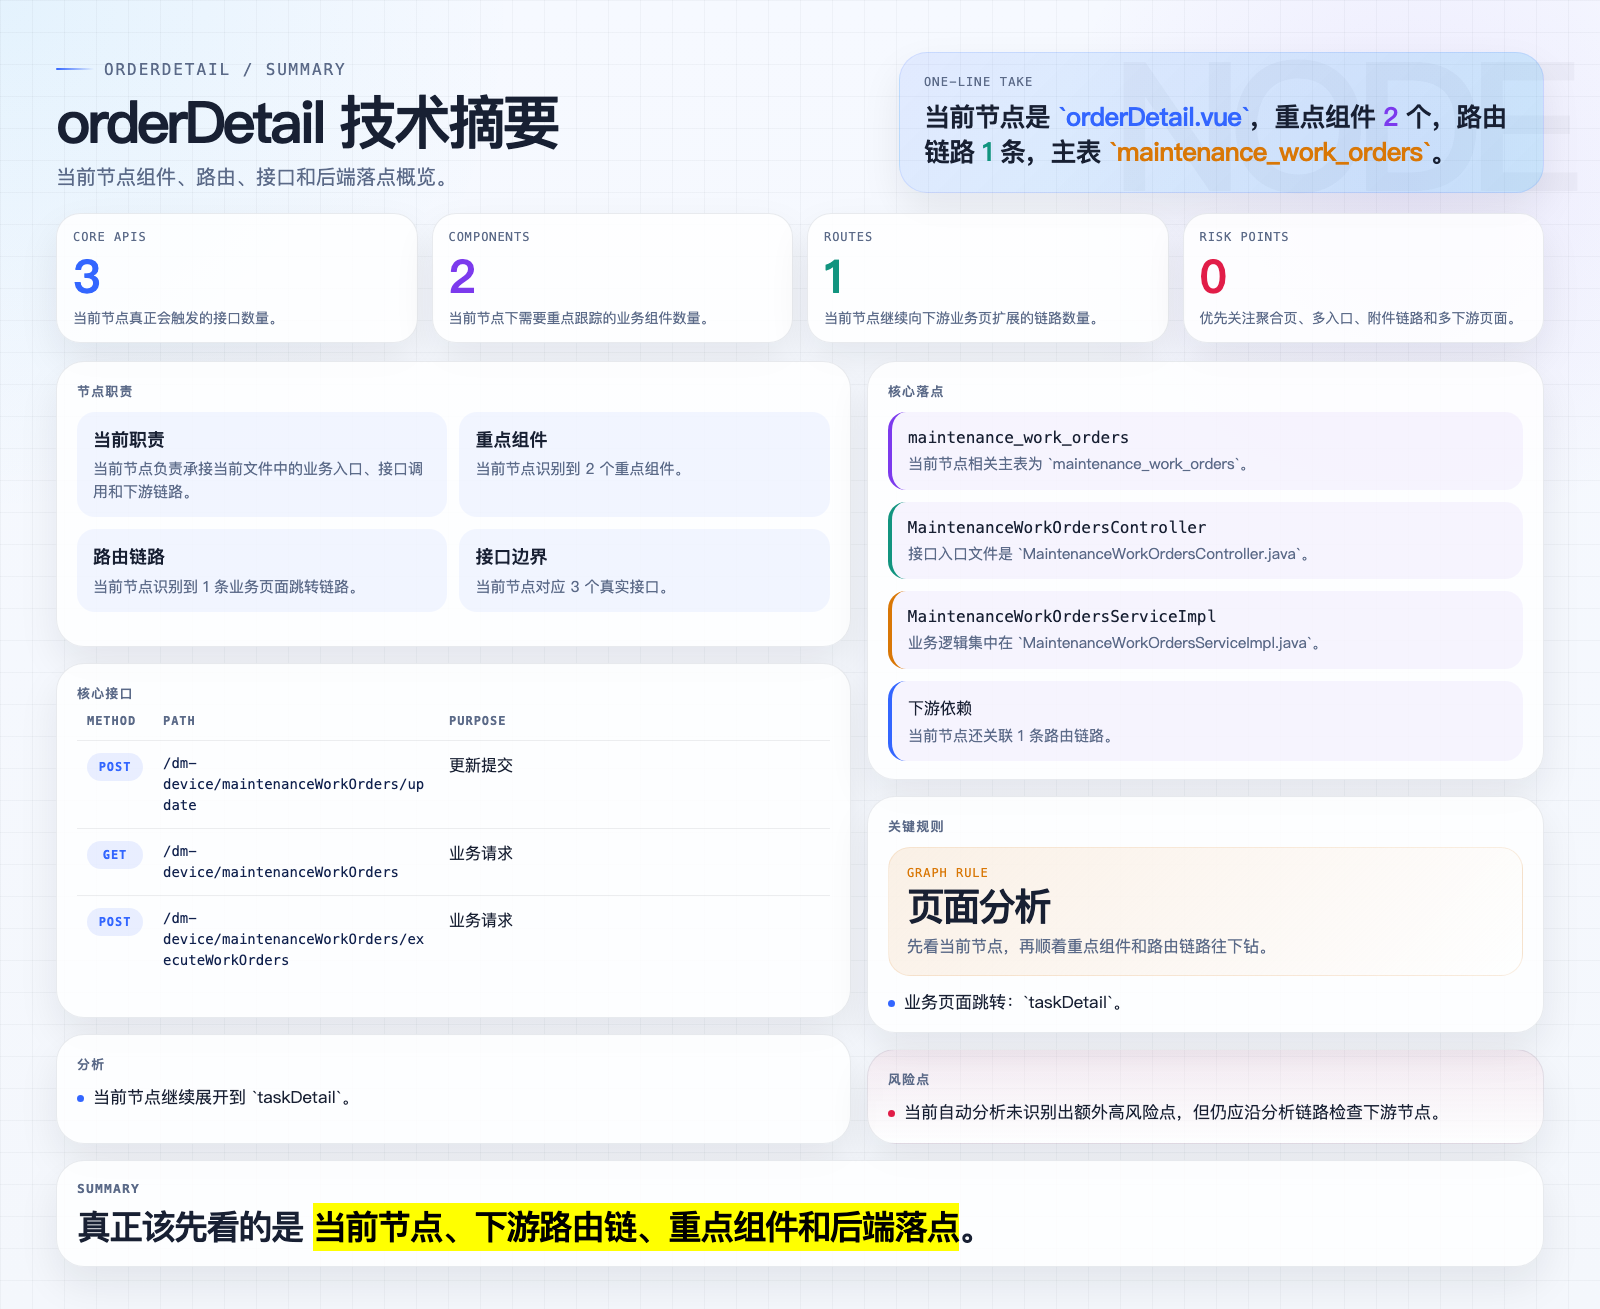The image size is (1600, 1309).
Task: Click the POST badge for executeWorkOrders
Action: pos(115,922)
